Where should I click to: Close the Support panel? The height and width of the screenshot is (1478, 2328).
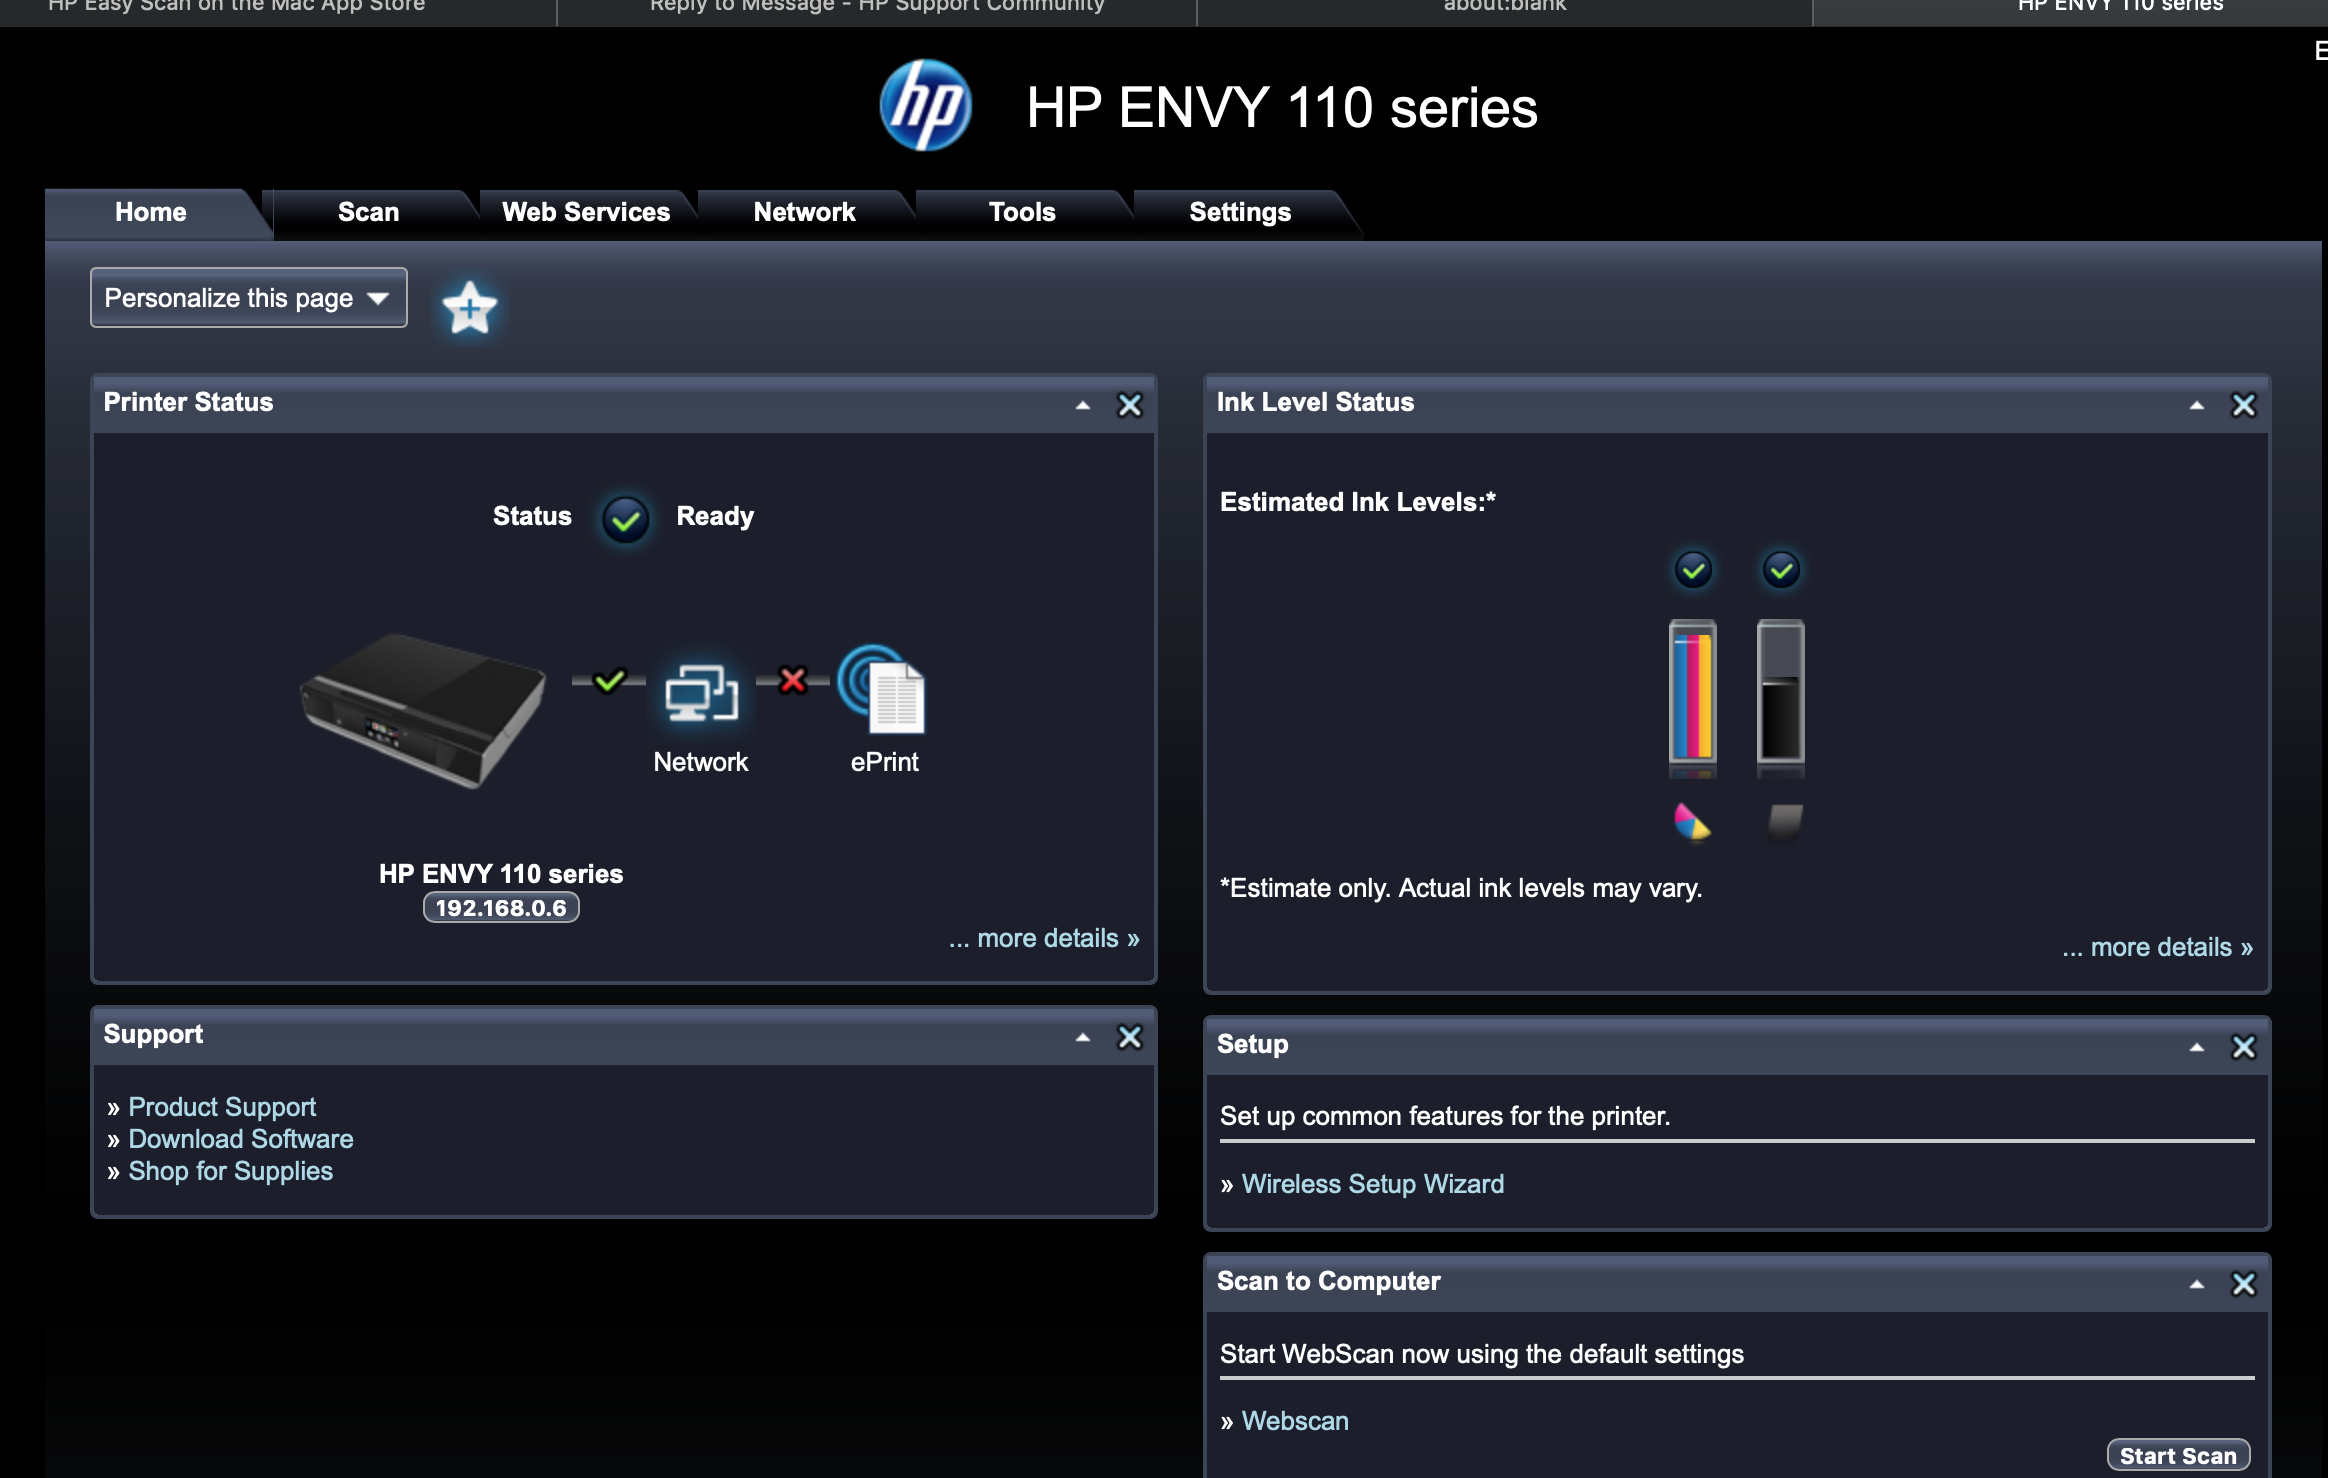point(1131,1037)
